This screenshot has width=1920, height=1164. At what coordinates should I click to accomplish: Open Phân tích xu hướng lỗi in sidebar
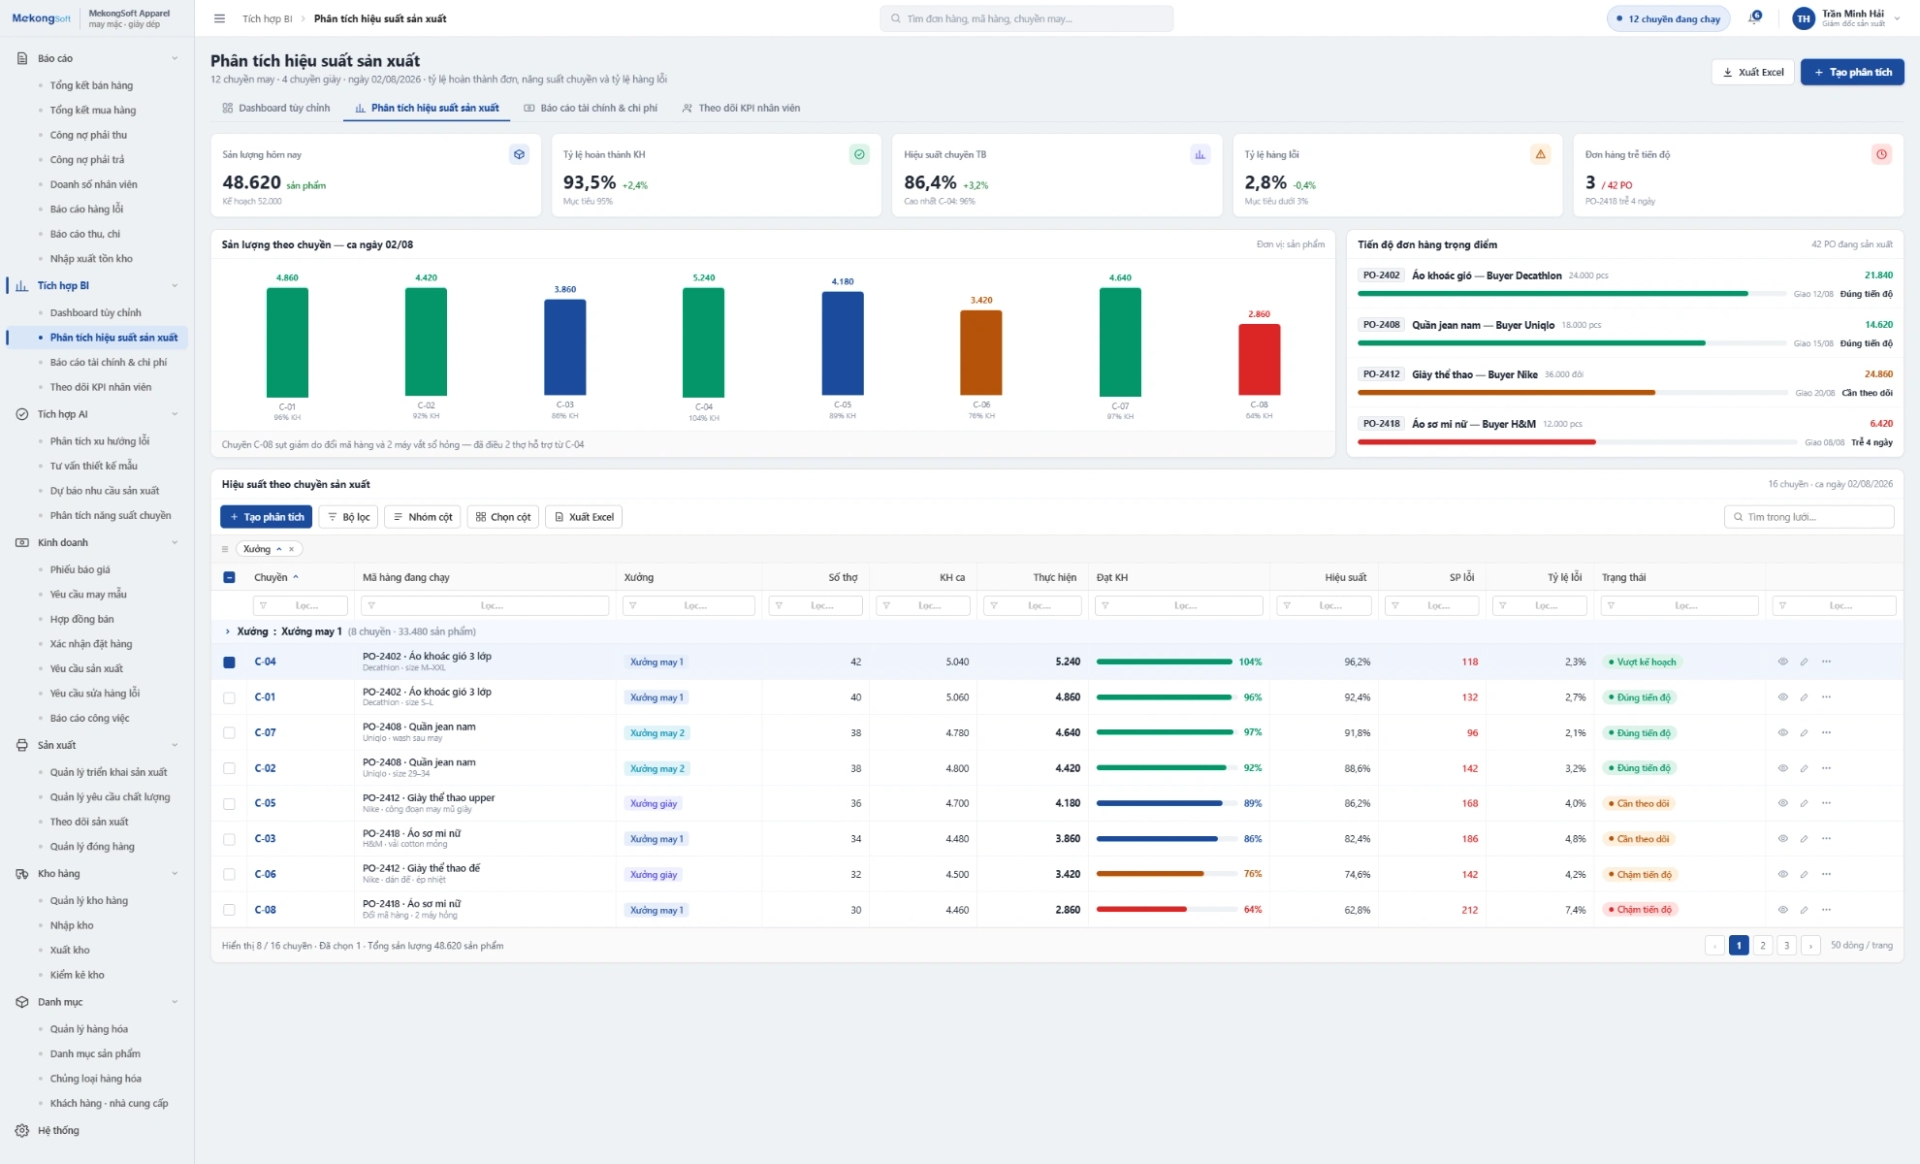(99, 441)
